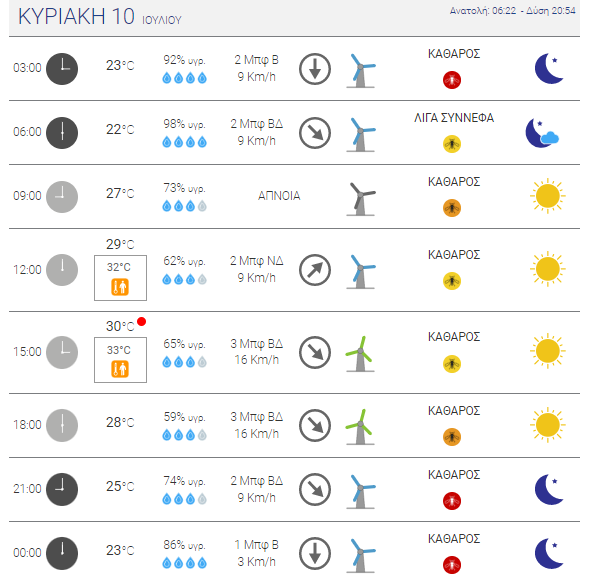Click the humidity droplets at 98% row
The width and height of the screenshot is (596, 585).
[184, 142]
